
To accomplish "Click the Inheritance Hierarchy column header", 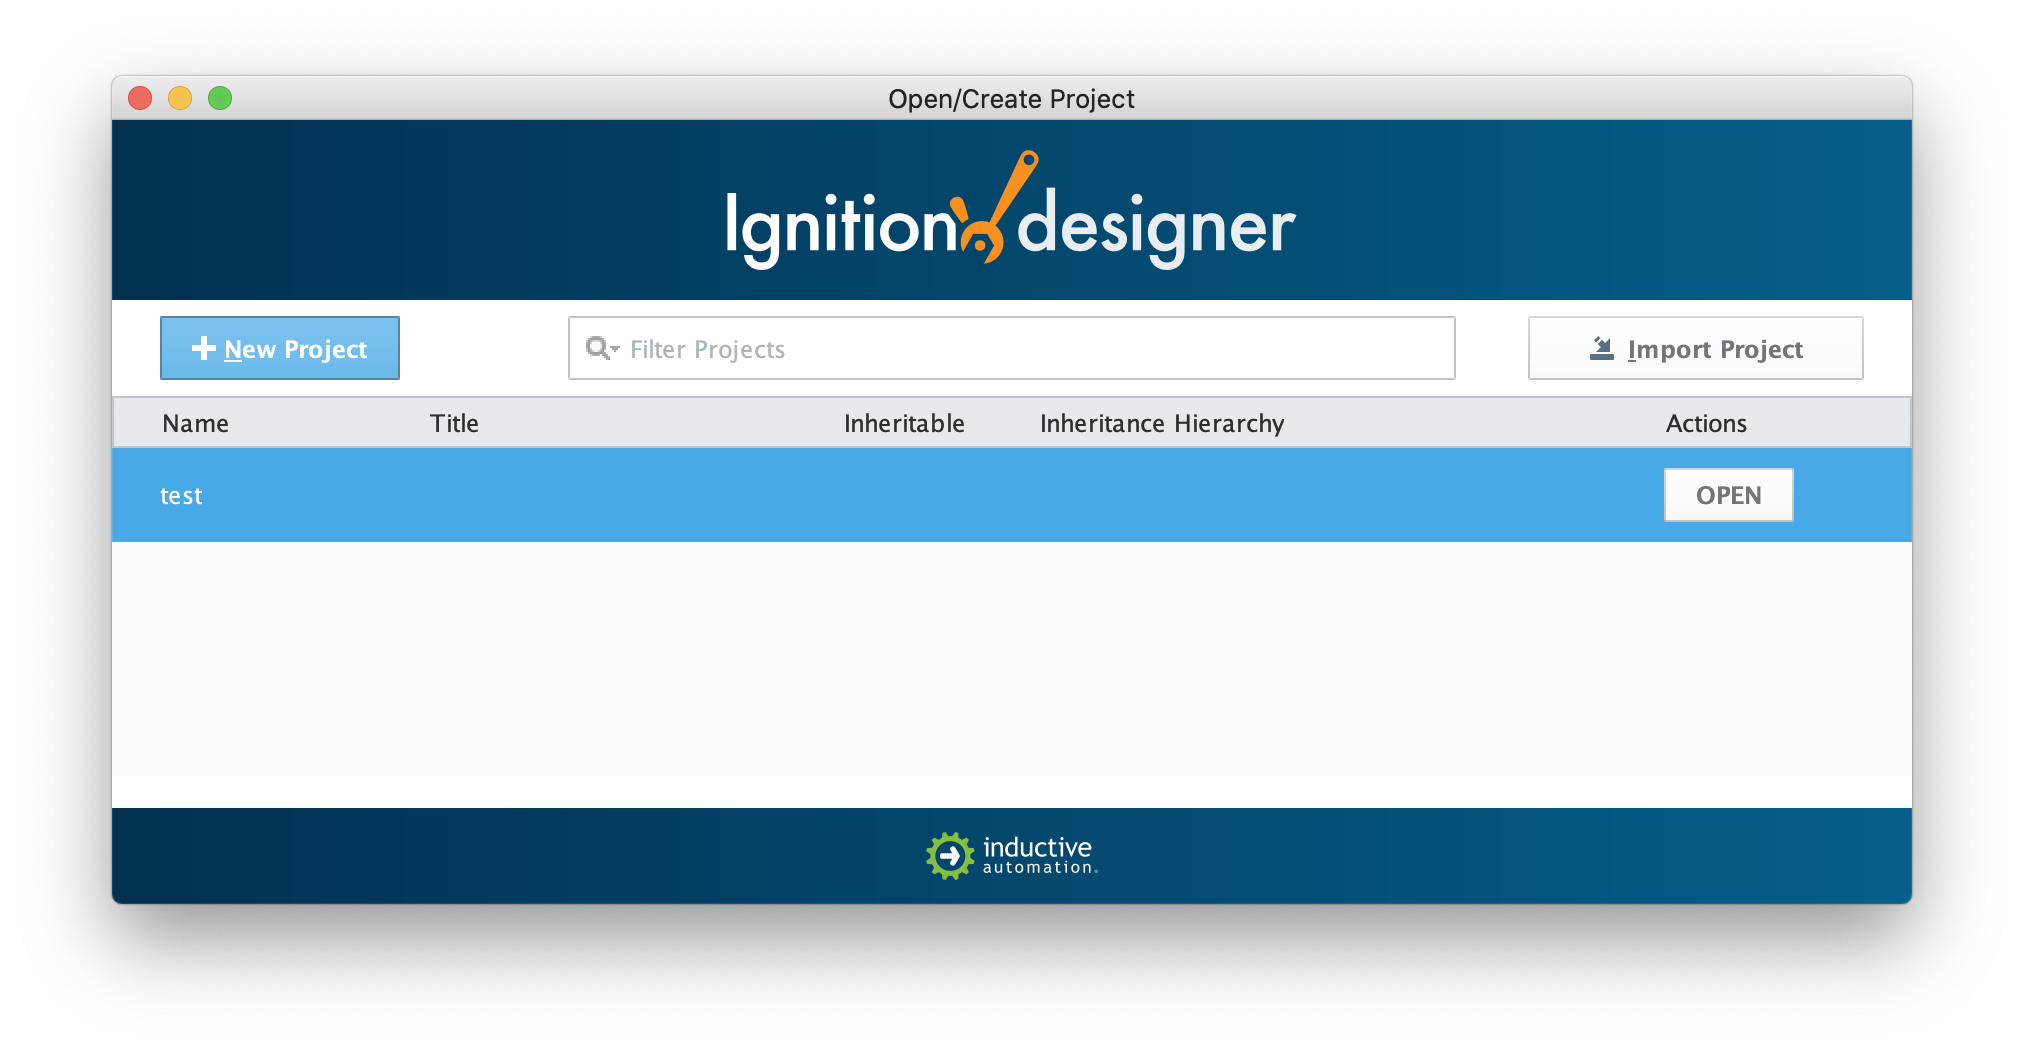I will (1161, 423).
